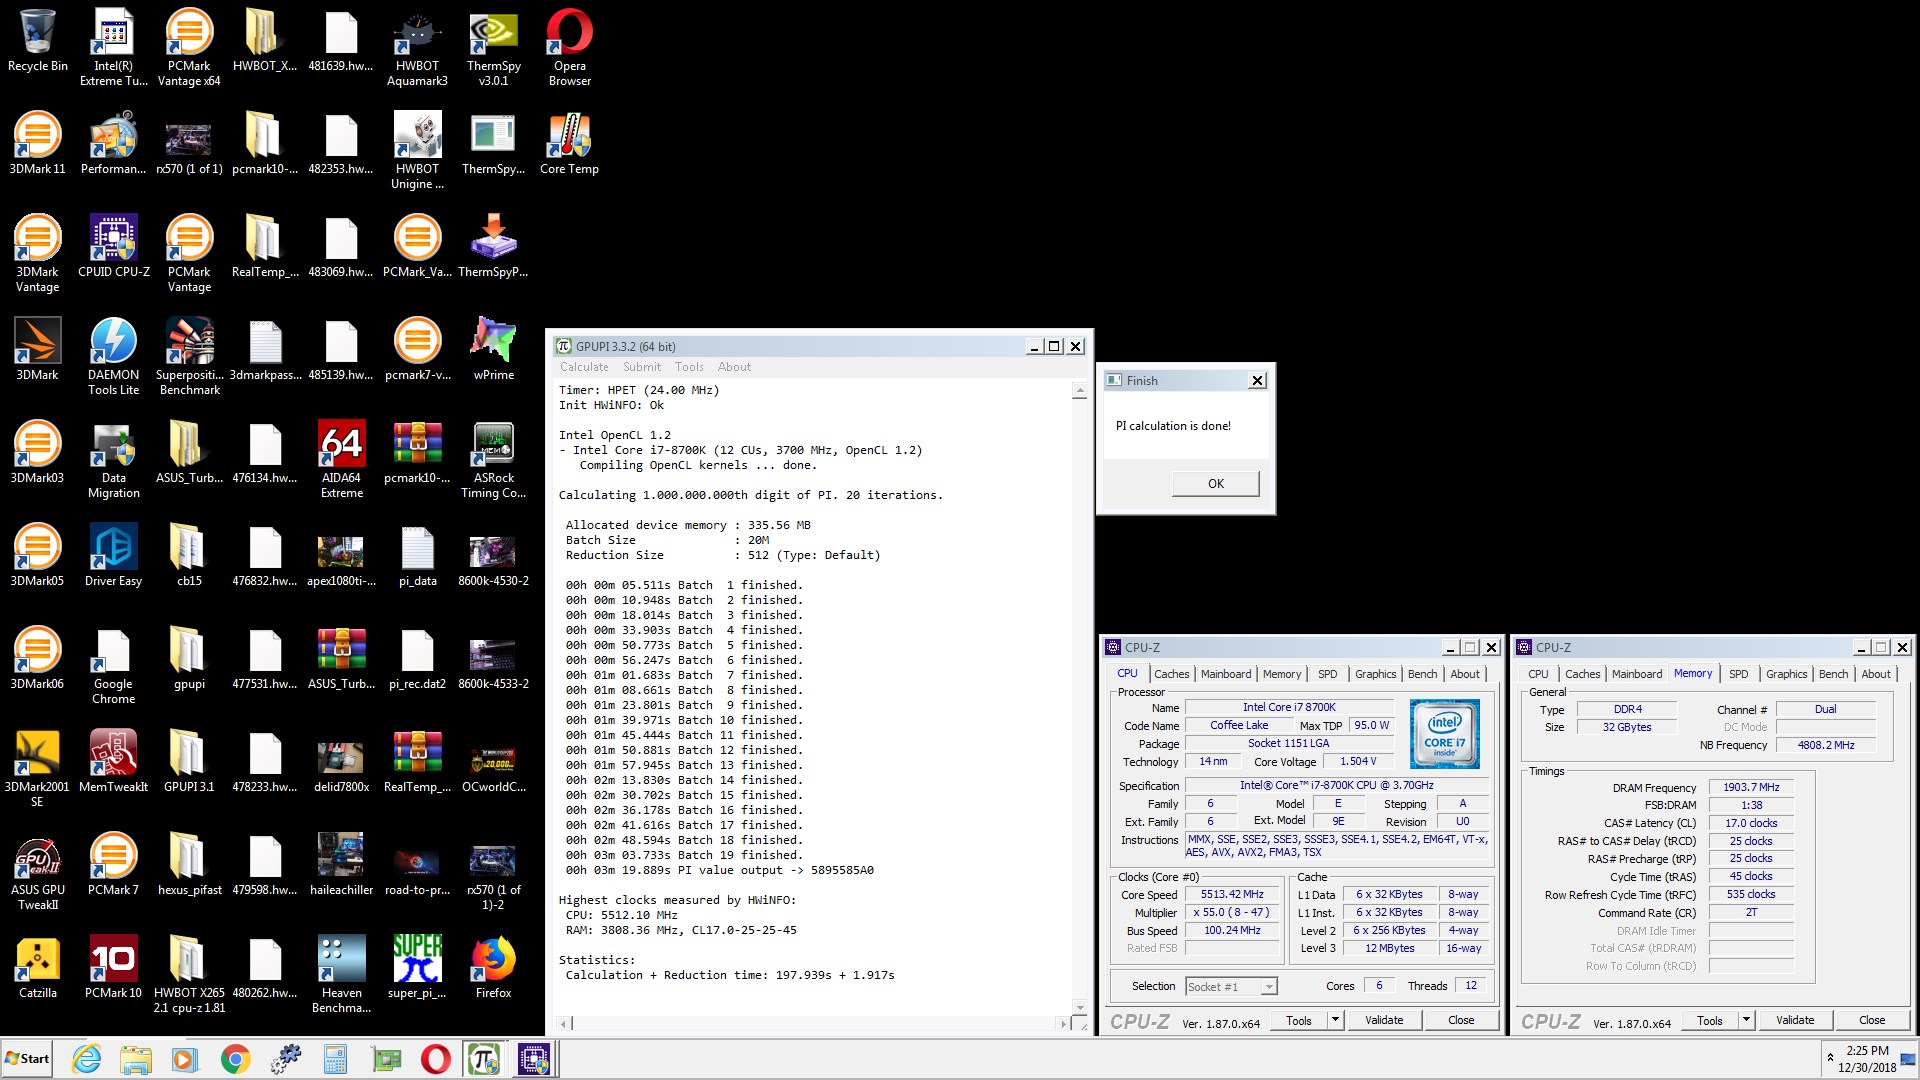Image resolution: width=1920 pixels, height=1080 pixels.
Task: Click scroll-up arrow in GPUPI output
Action: click(1079, 391)
